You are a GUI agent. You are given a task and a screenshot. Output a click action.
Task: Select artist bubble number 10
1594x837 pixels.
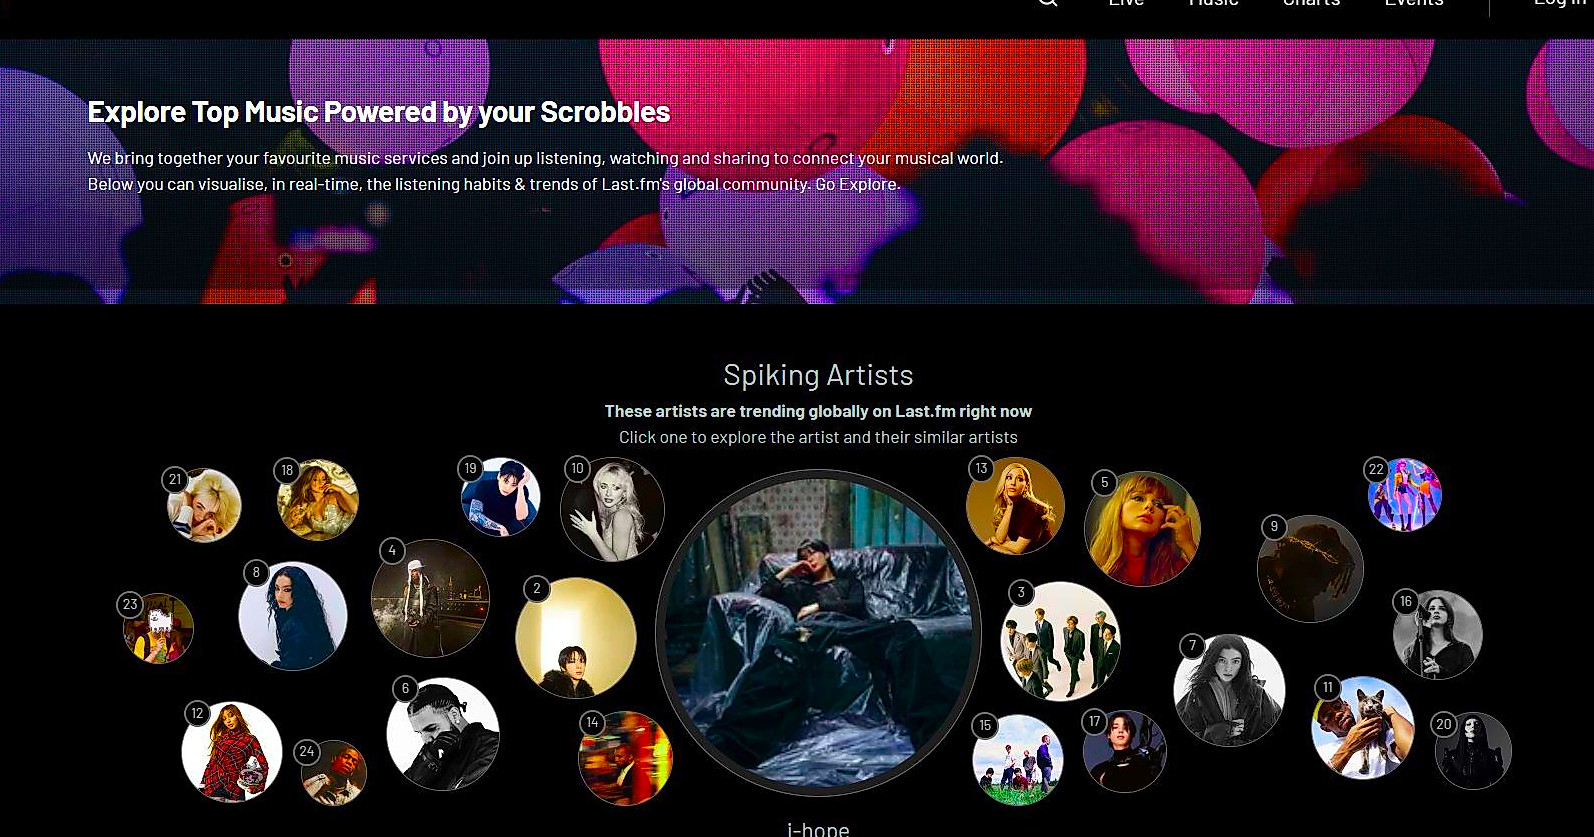click(x=612, y=509)
